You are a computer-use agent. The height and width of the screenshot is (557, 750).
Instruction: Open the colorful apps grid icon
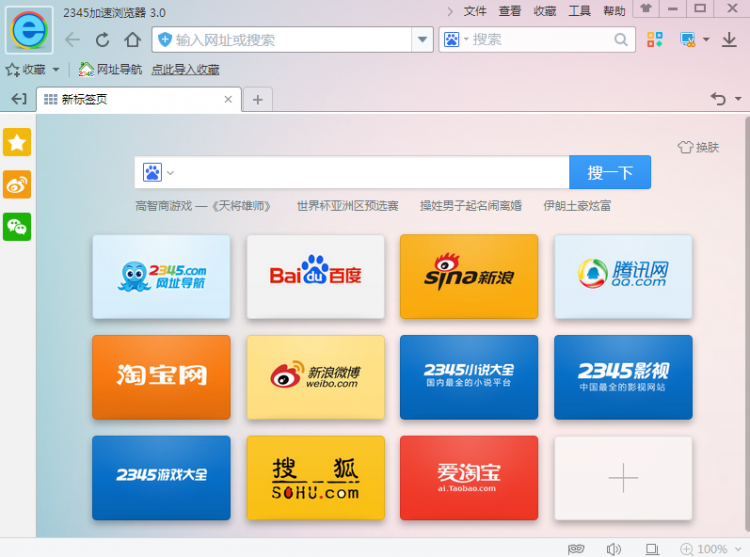[655, 40]
